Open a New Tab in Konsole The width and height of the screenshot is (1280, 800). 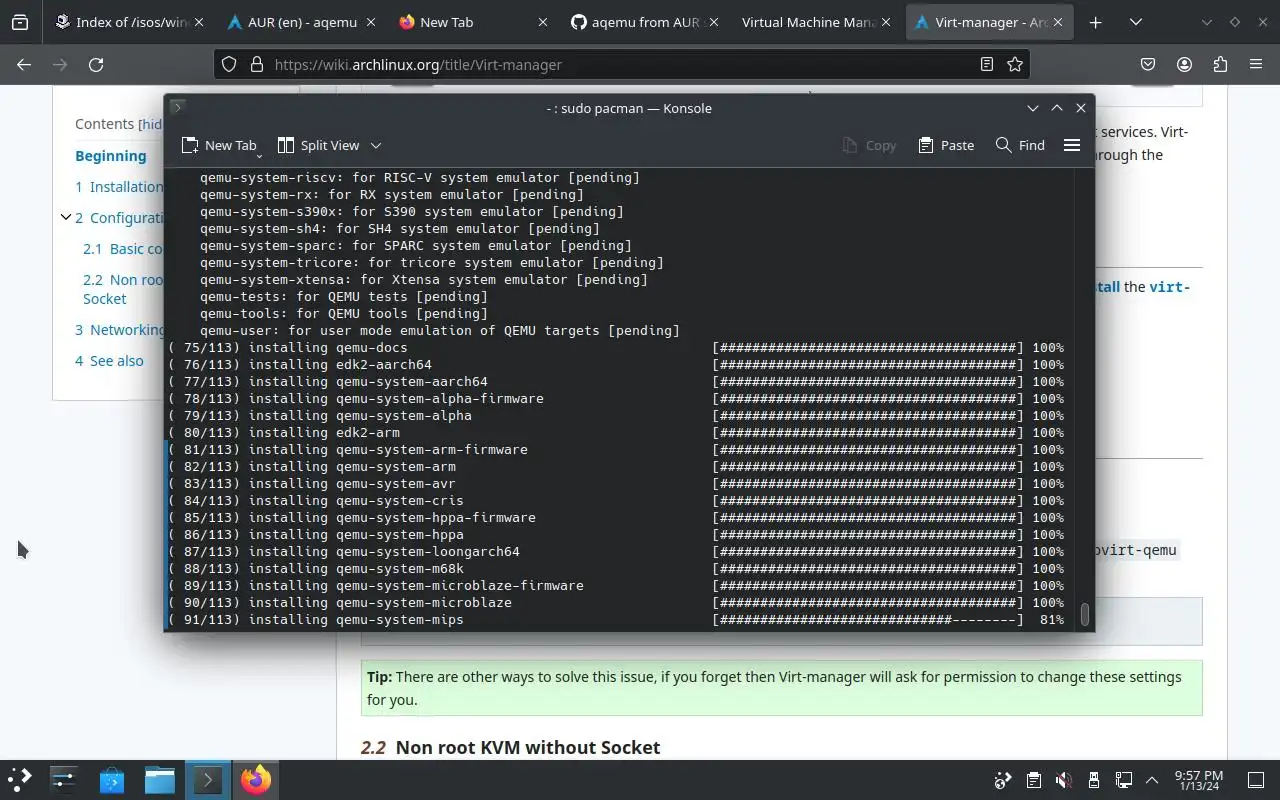(x=219, y=145)
